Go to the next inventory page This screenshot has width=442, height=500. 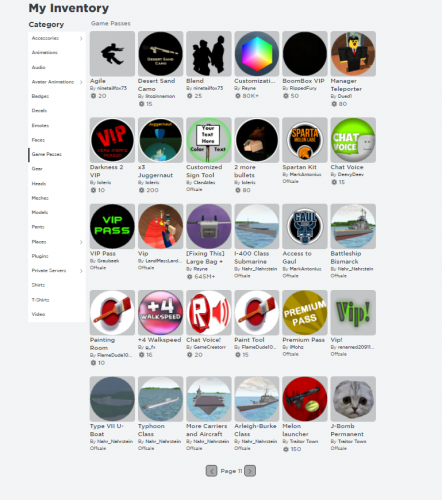point(250,471)
